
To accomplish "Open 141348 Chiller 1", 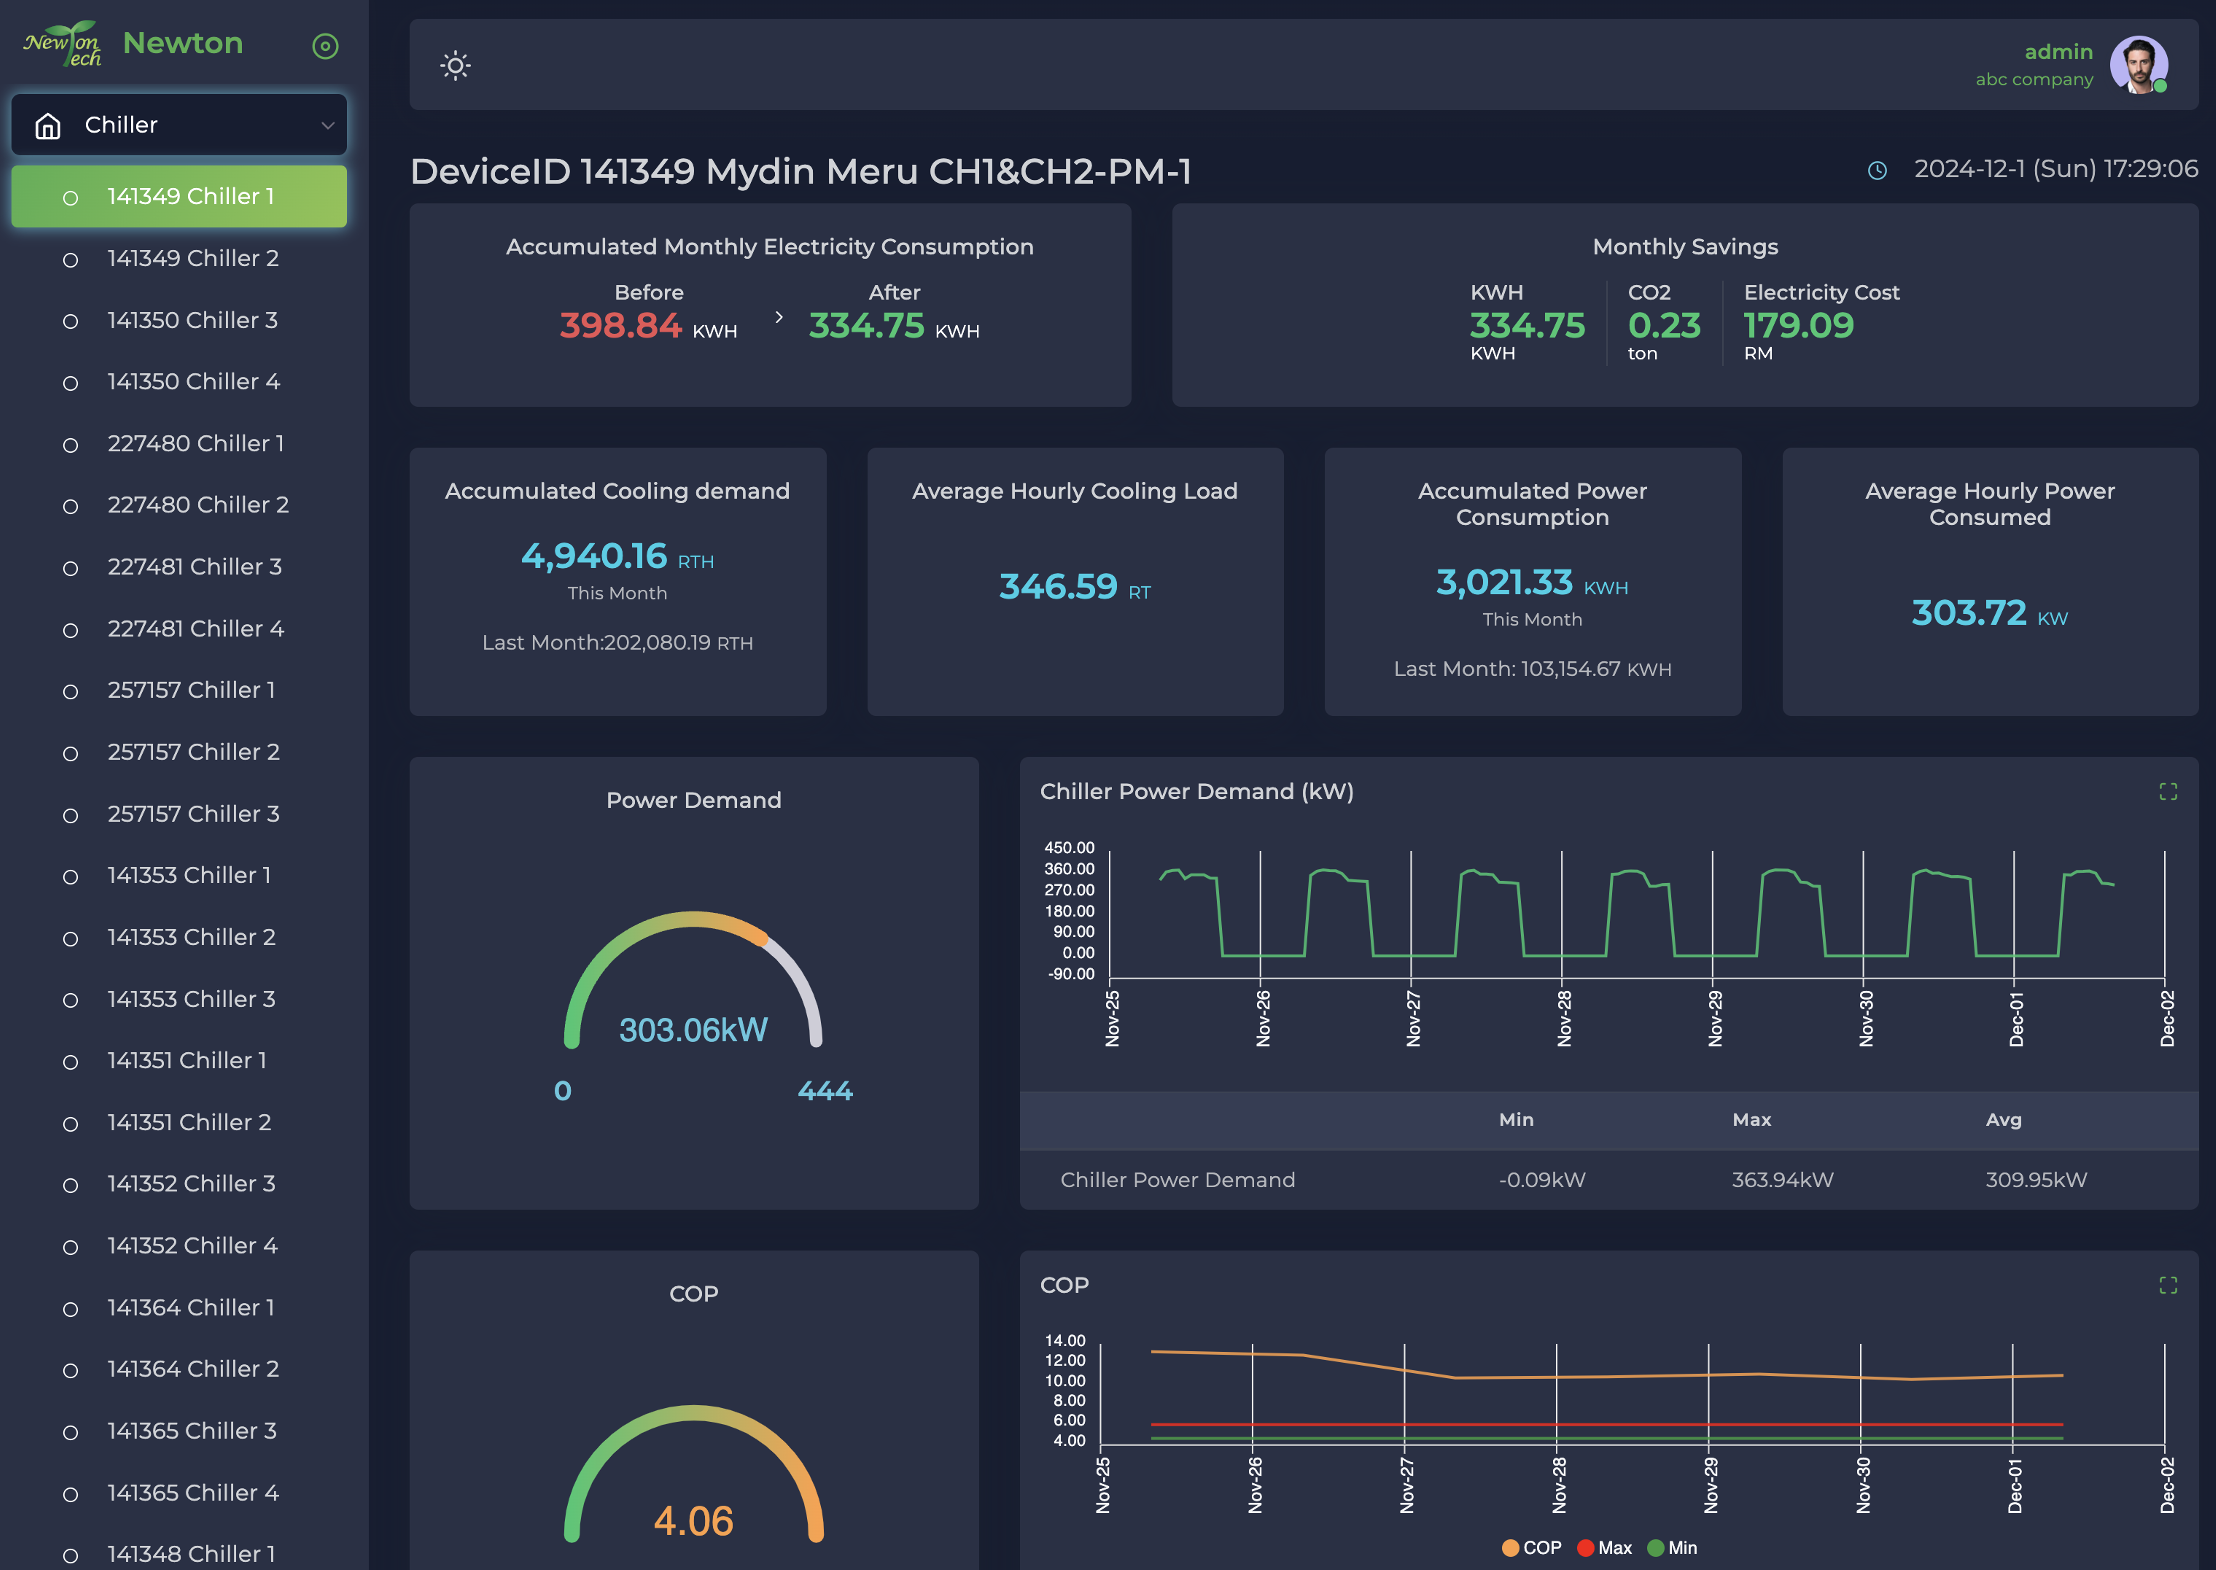I will [x=179, y=1554].
